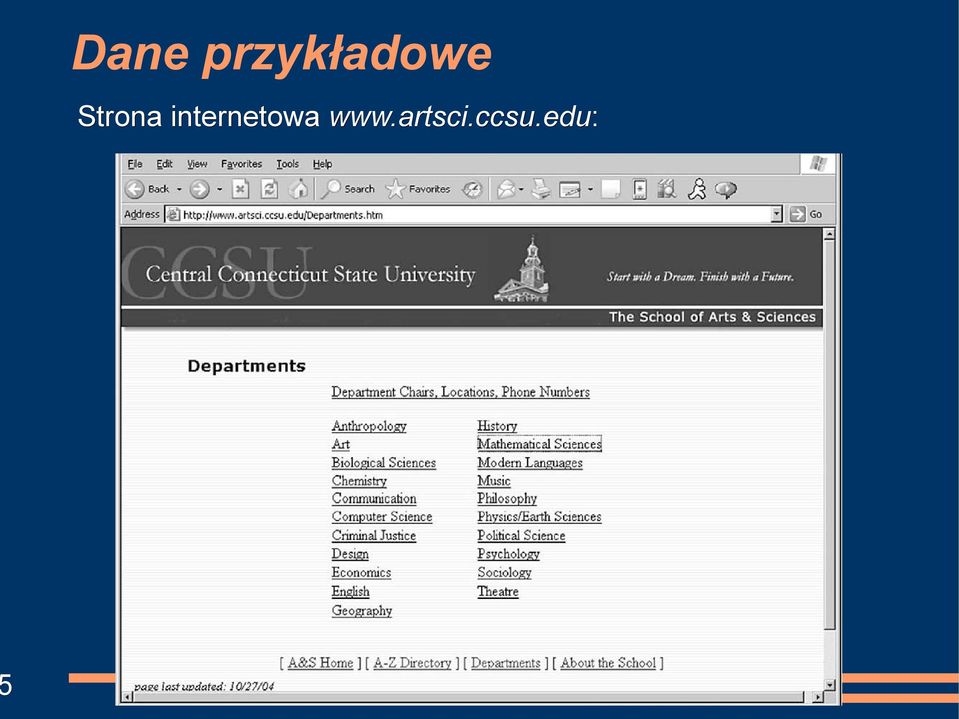
Task: Open the Mathematical Sciences link
Action: [x=539, y=444]
